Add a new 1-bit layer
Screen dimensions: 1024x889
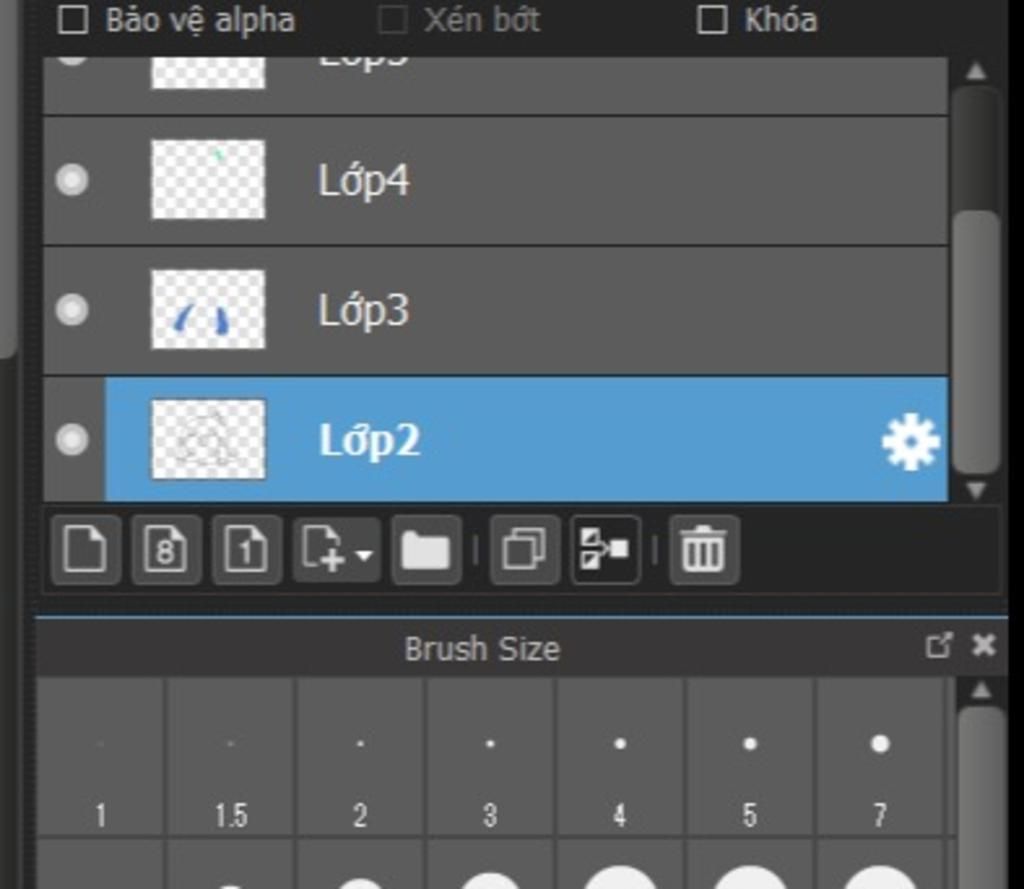pos(247,549)
